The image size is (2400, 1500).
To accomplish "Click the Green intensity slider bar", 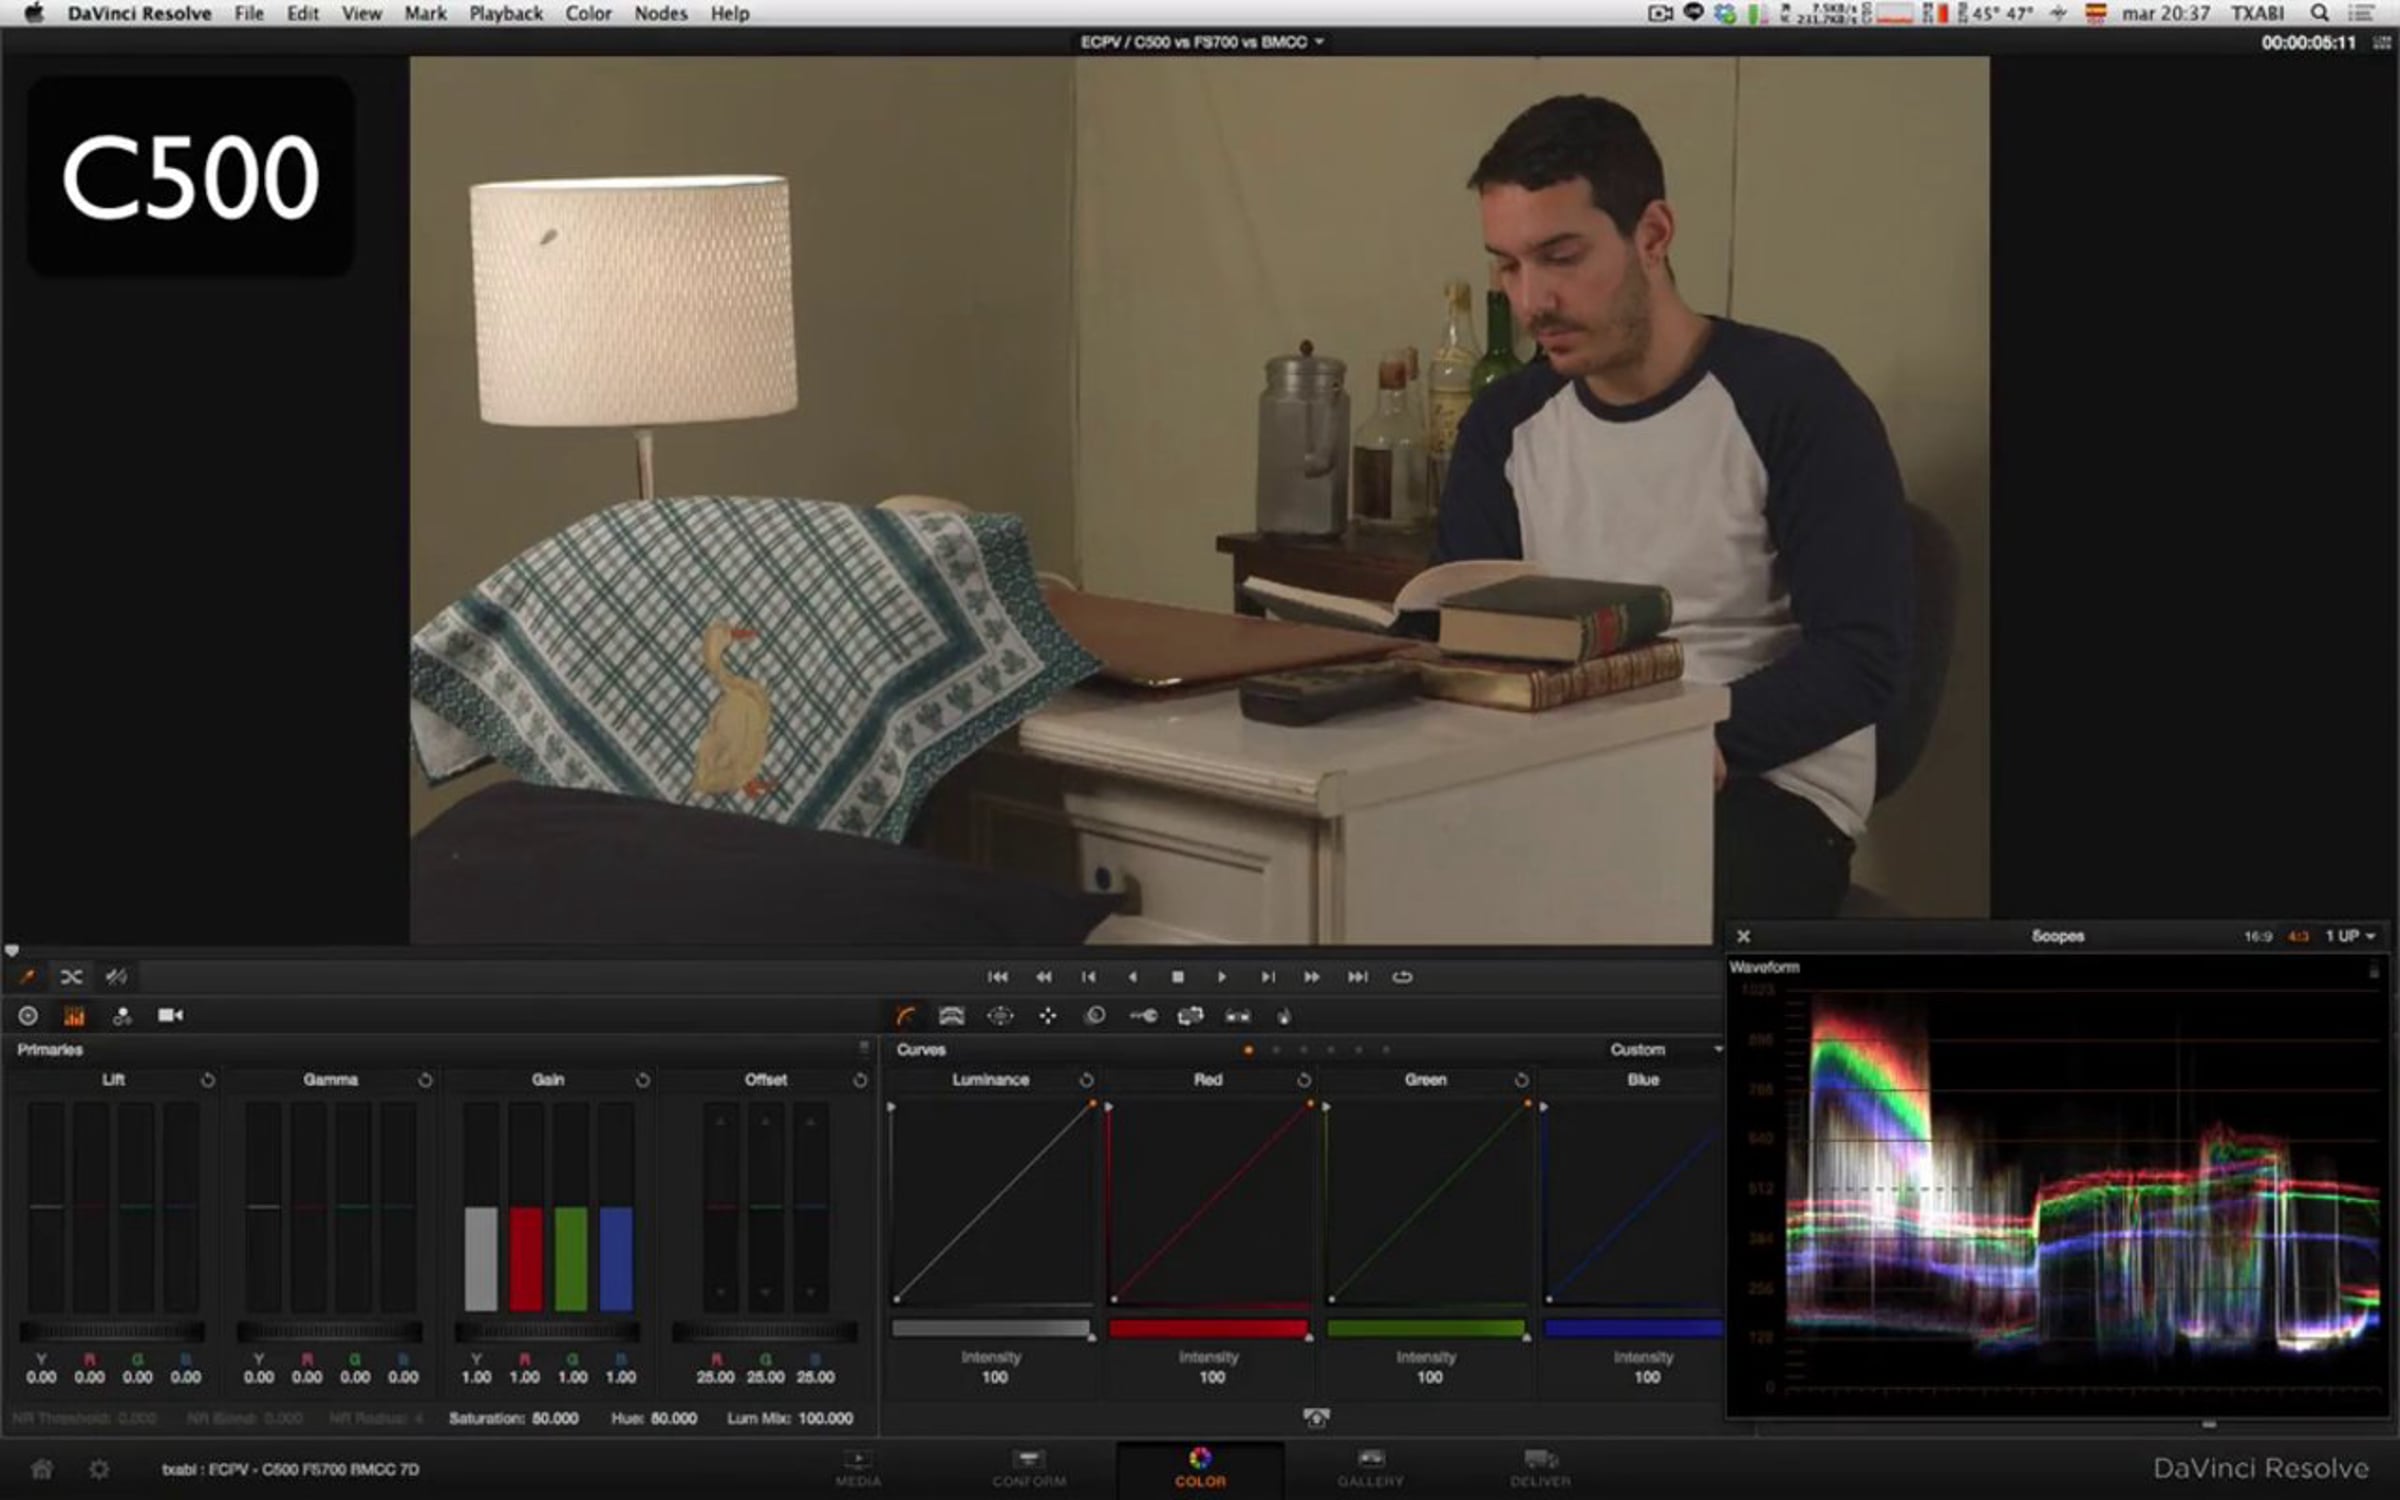I will tap(1426, 1329).
